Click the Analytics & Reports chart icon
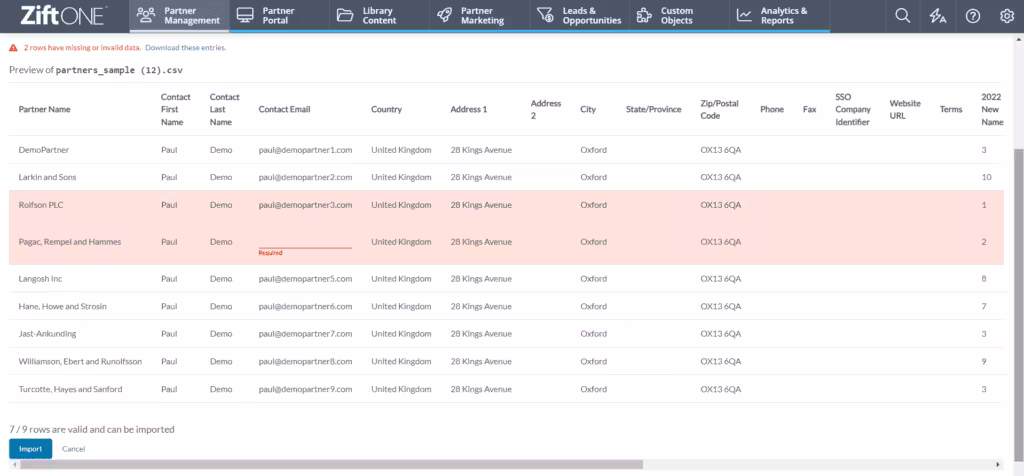This screenshot has width=1024, height=476. coord(744,15)
